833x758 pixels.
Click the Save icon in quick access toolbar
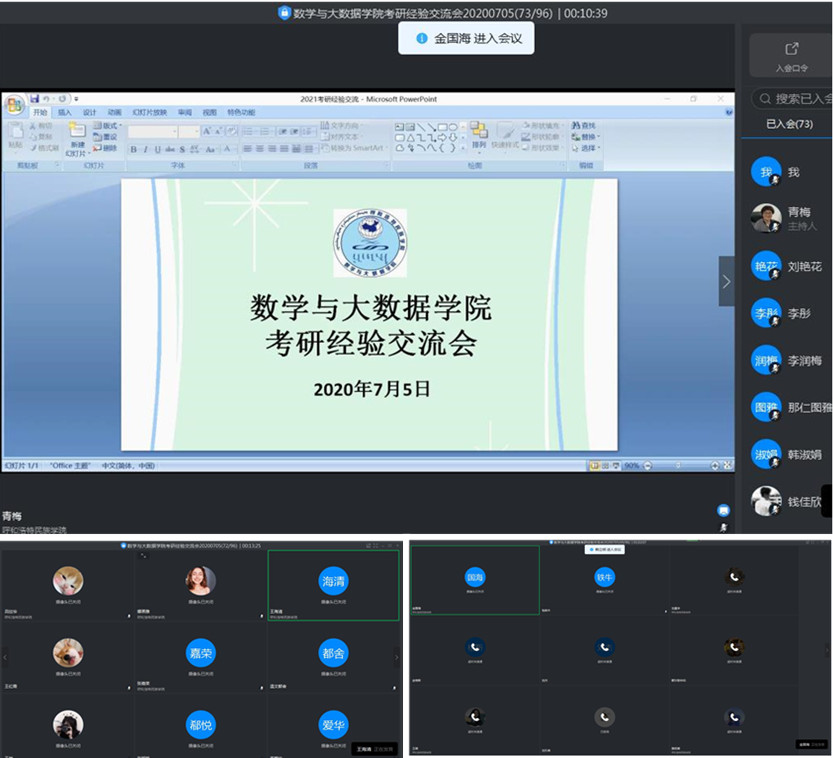coord(35,99)
